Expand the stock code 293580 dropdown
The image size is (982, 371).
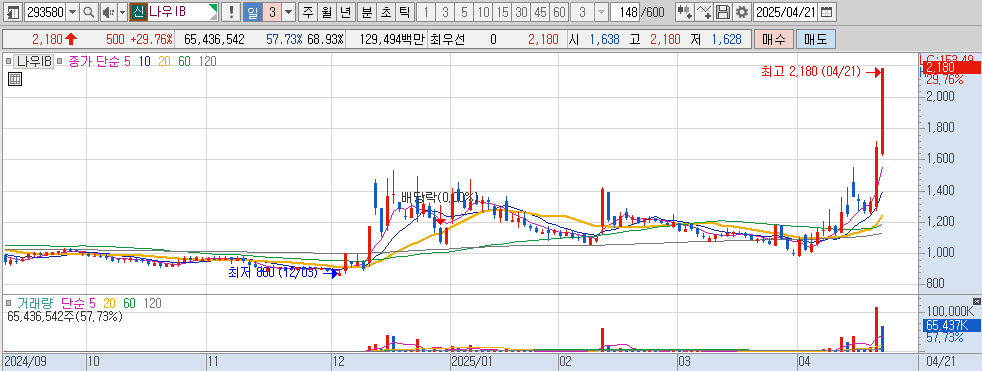pyautogui.click(x=73, y=11)
